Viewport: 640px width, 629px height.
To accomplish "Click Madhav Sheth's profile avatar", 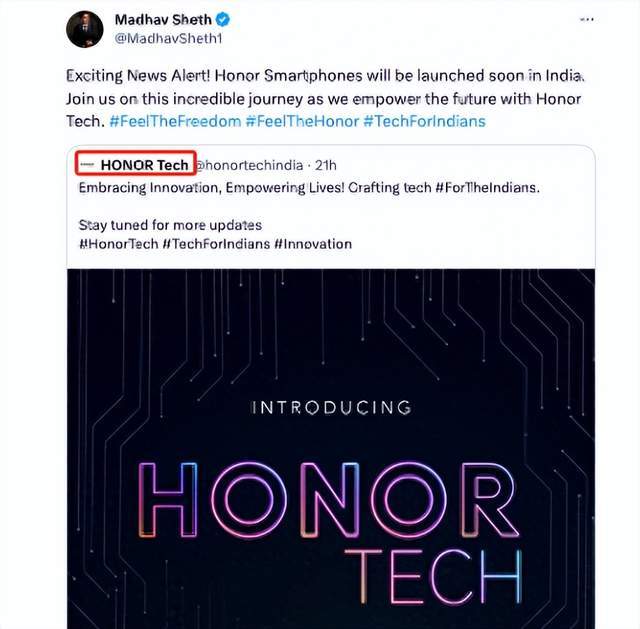I will (84, 29).
